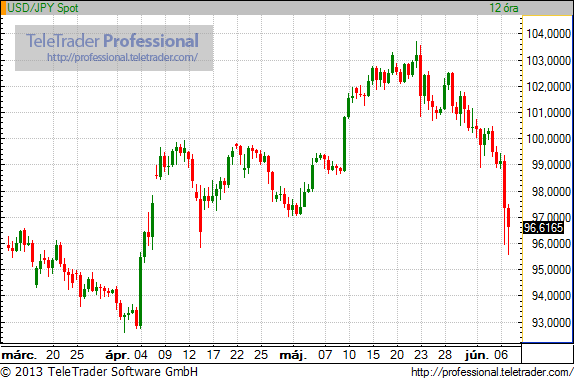This screenshot has height=381, width=574.
Task: Click the 12 óra interval label
Action: click(504, 8)
